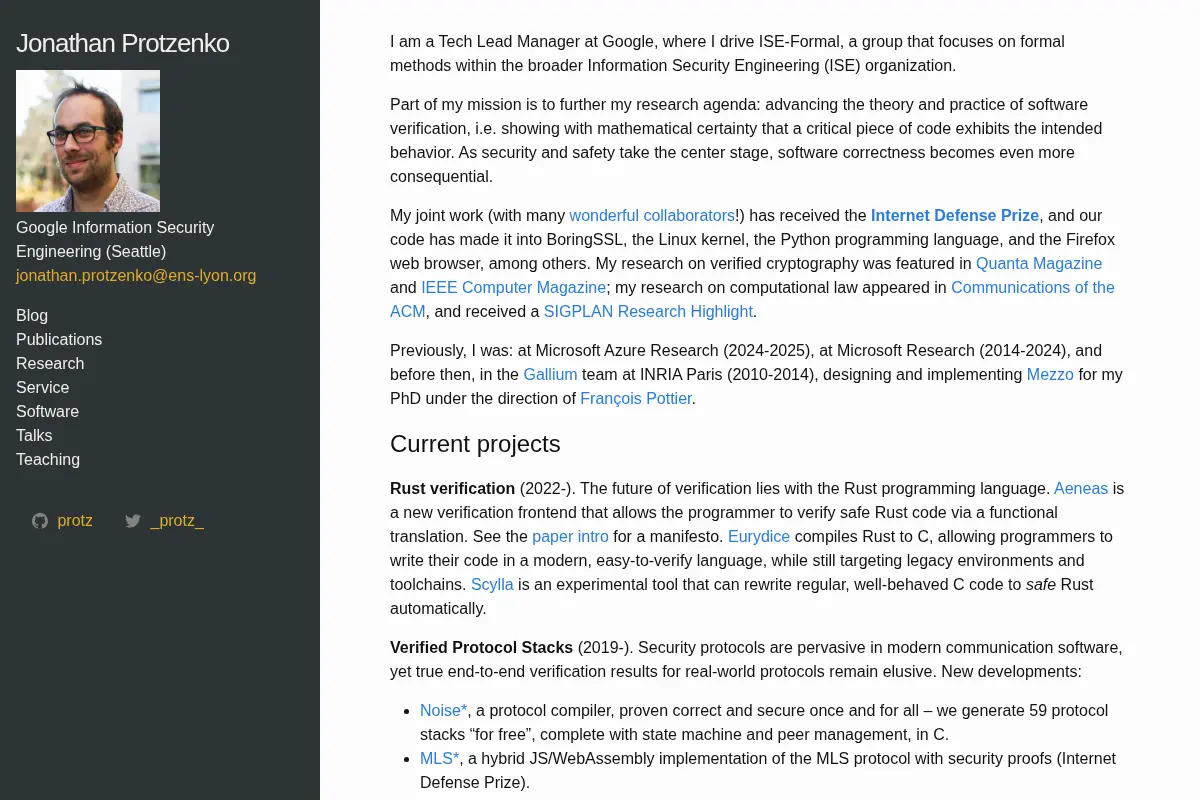The image size is (1200, 800).
Task: Open the Blog page in sidebar
Action: click(x=32, y=315)
